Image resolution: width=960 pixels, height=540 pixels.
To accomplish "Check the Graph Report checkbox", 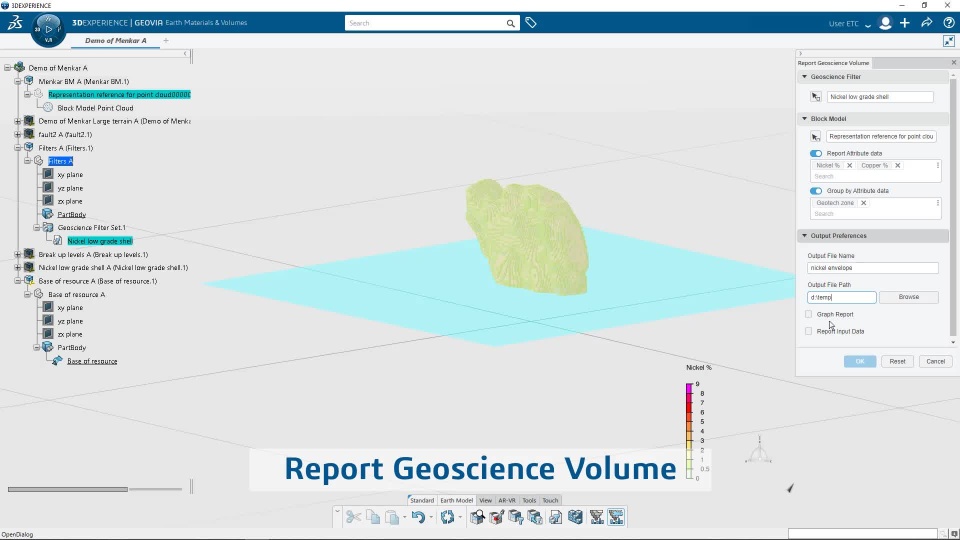I will 809,314.
